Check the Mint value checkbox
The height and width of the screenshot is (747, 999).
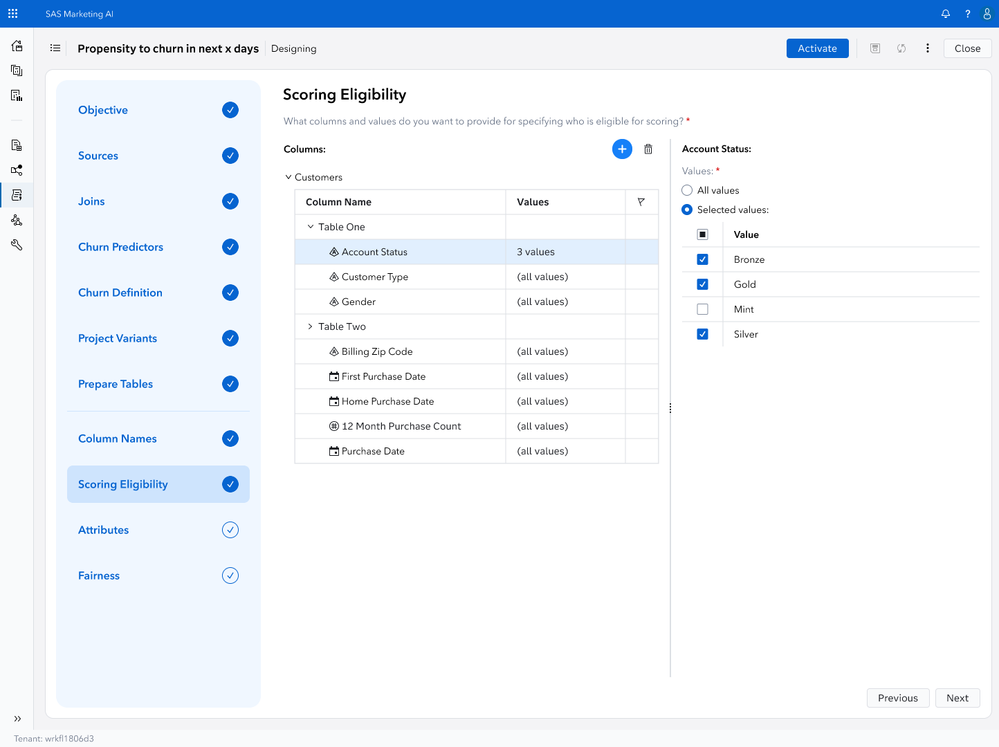[x=701, y=309]
